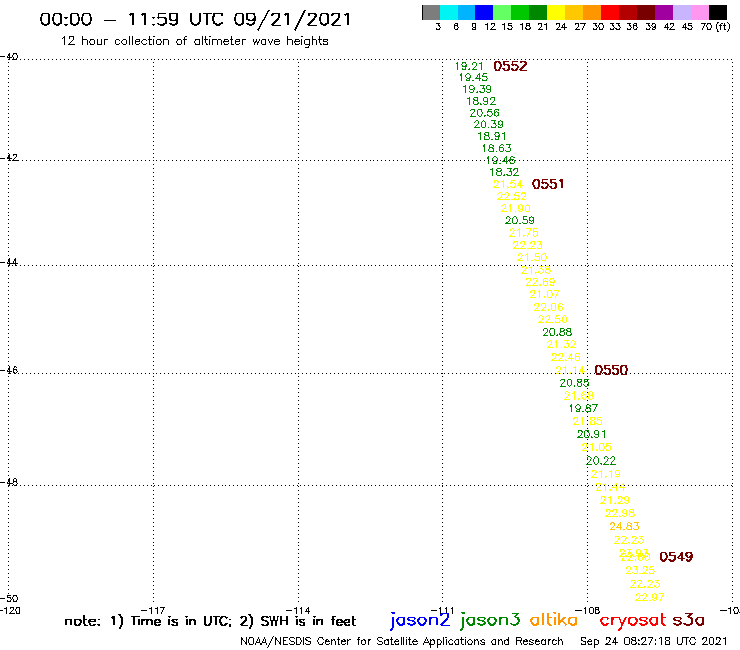Click the yellow value 23.25
Viewport: 740px width, 650px height.
pyautogui.click(x=640, y=570)
